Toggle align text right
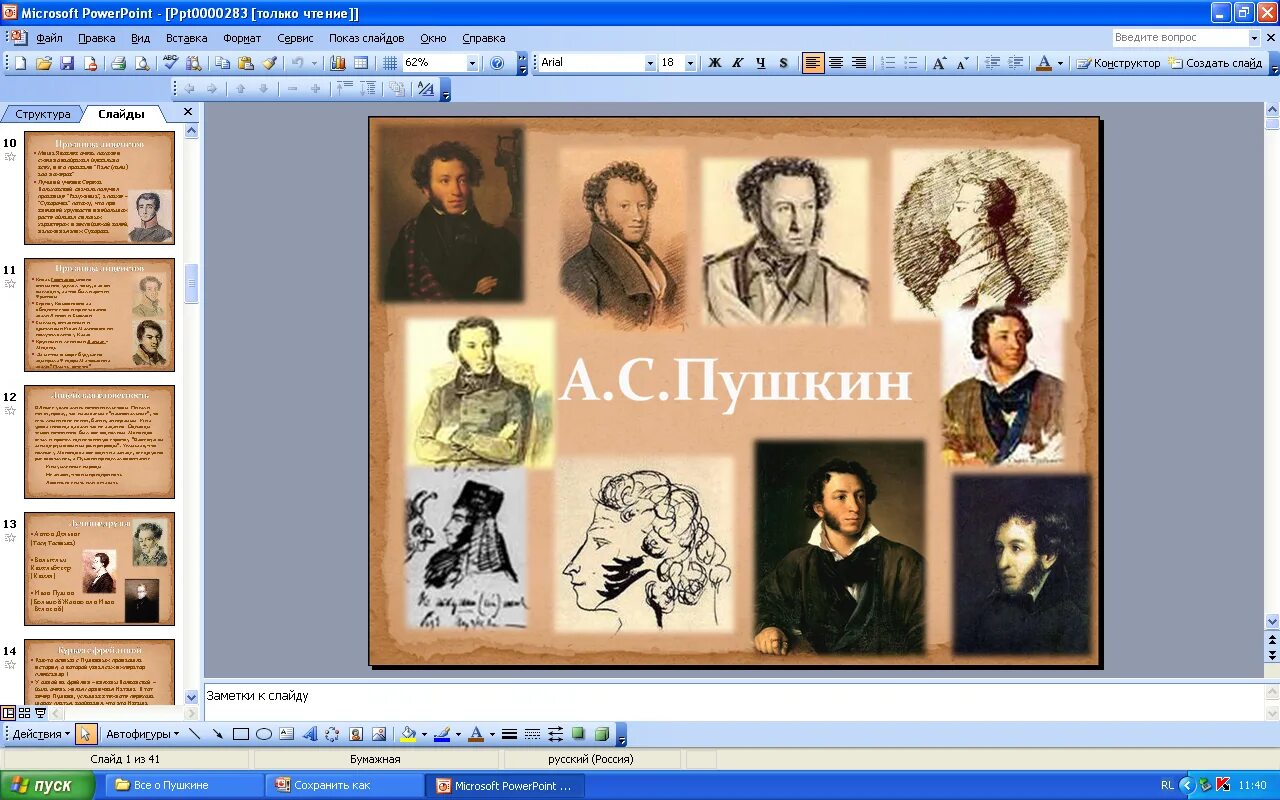 pyautogui.click(x=859, y=63)
